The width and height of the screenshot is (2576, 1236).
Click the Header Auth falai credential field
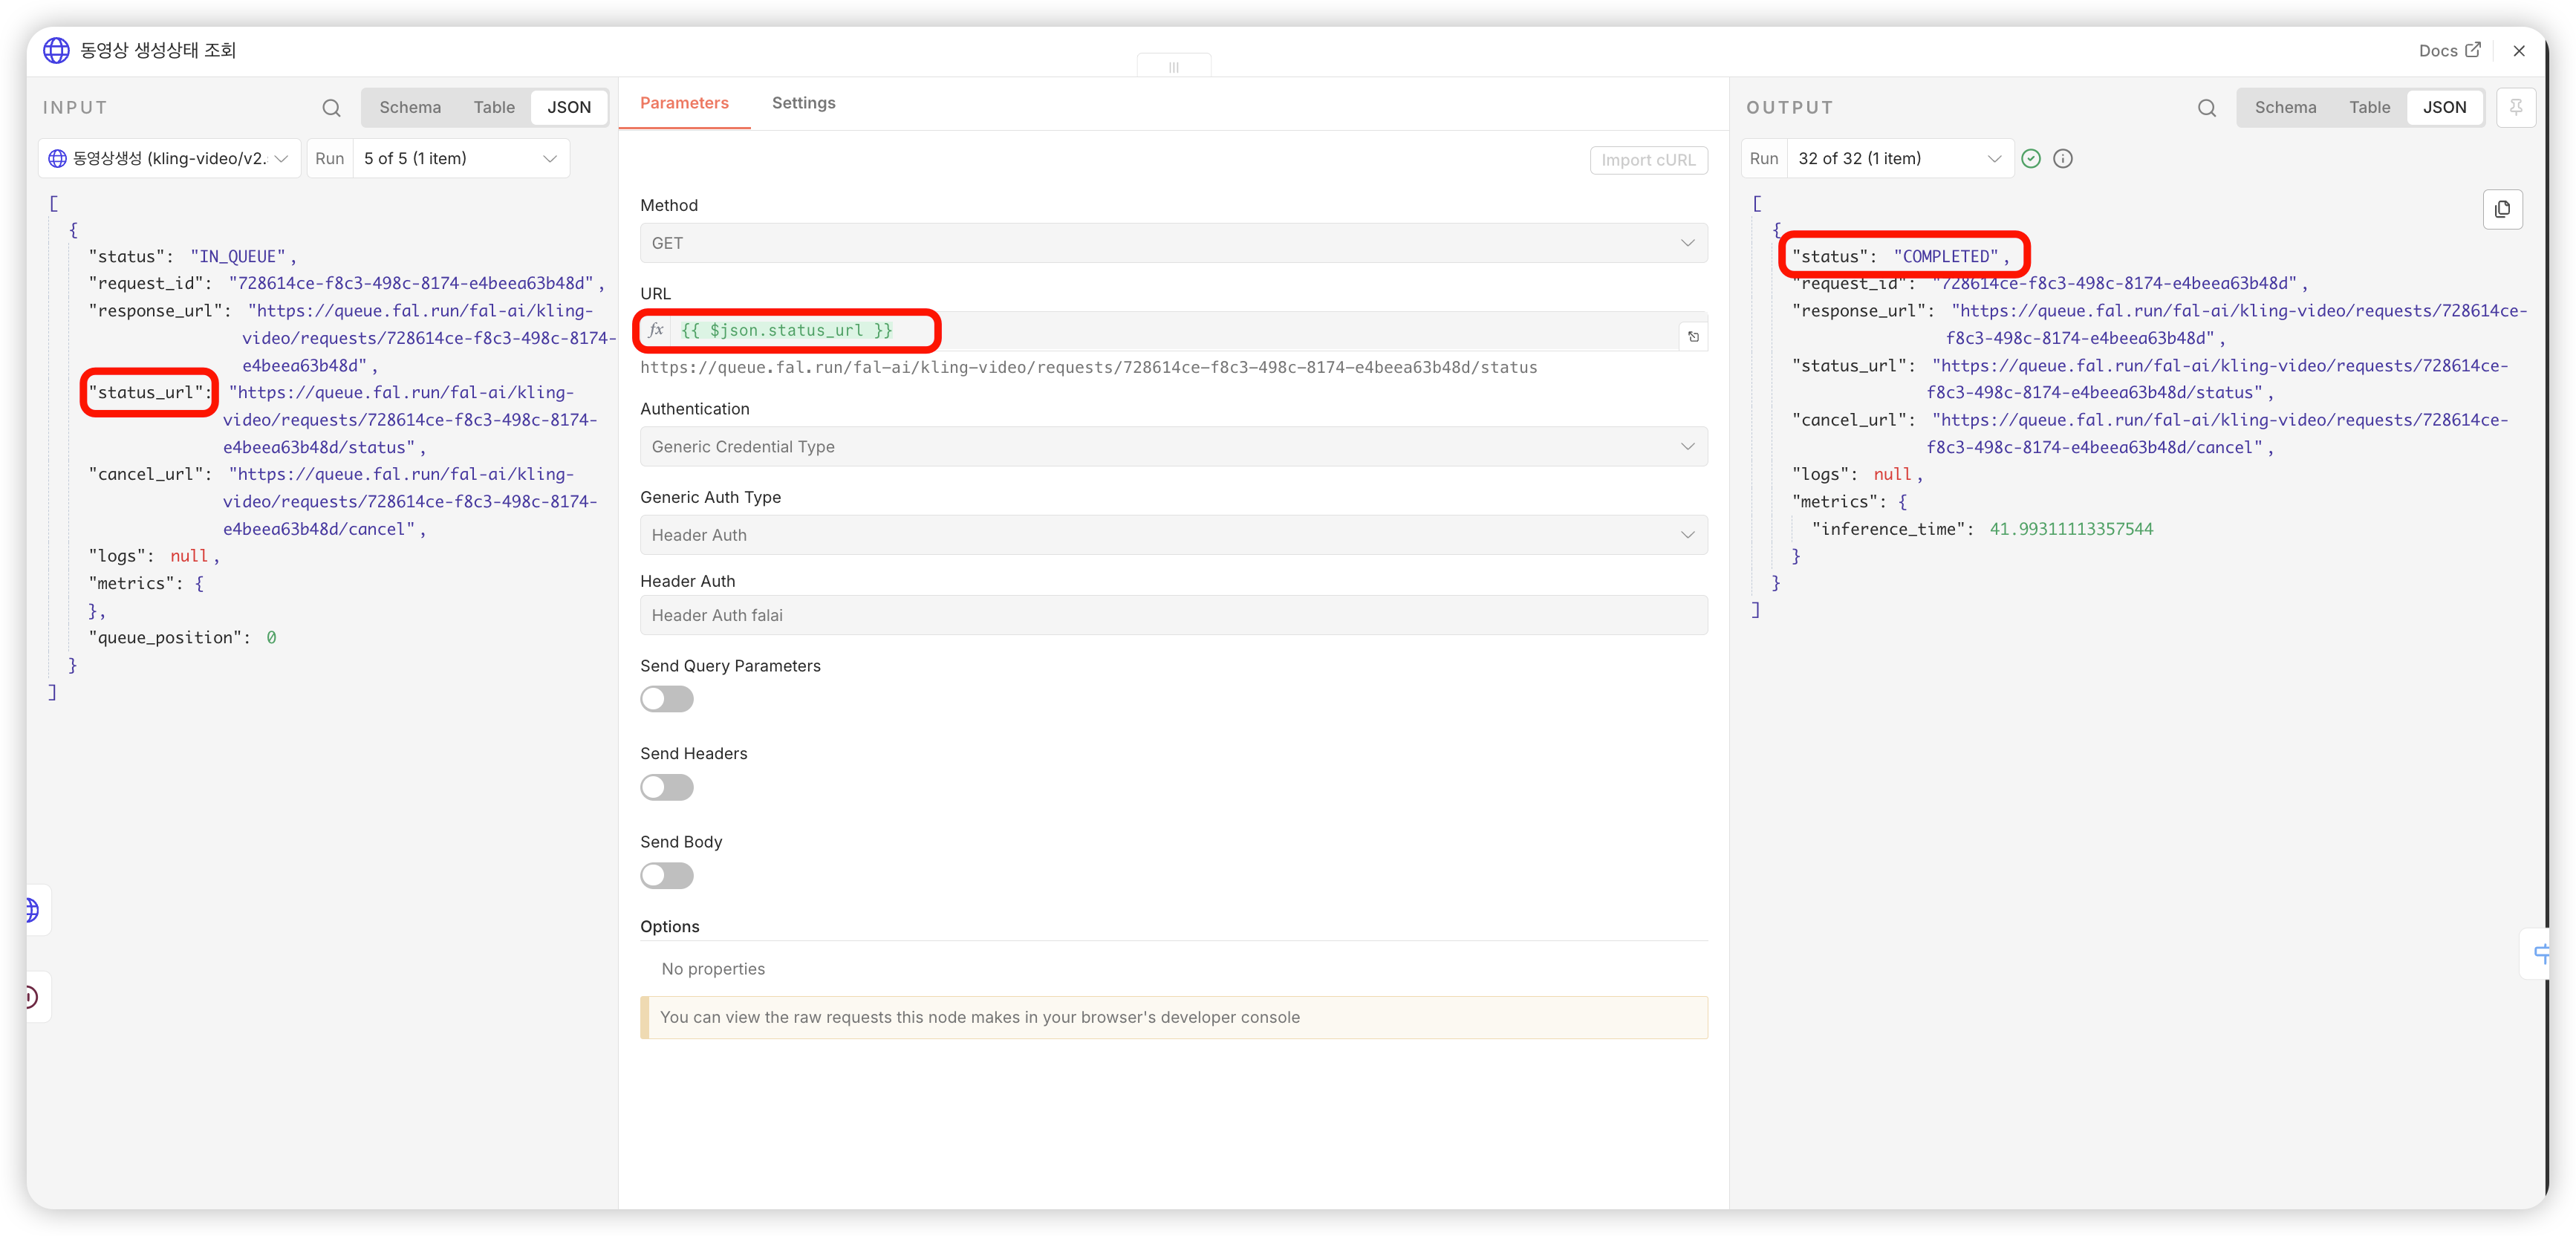pos(1173,615)
